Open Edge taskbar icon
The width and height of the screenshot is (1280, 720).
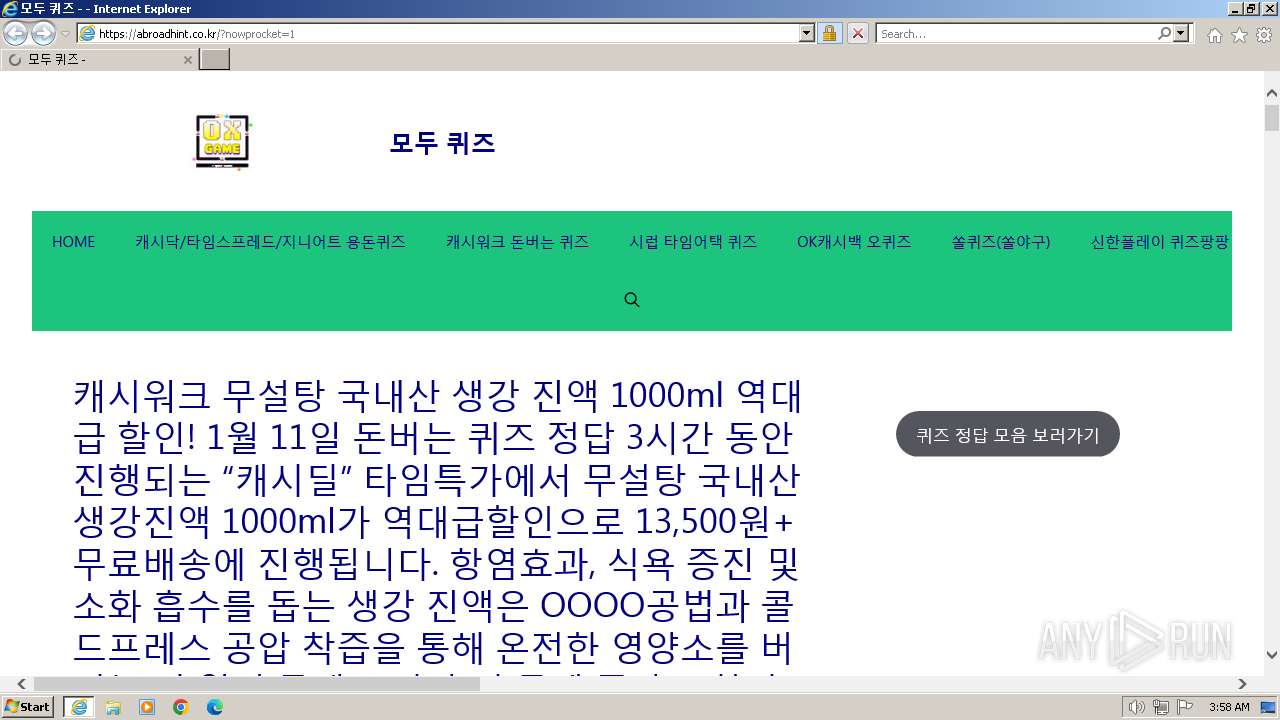pyautogui.click(x=215, y=707)
